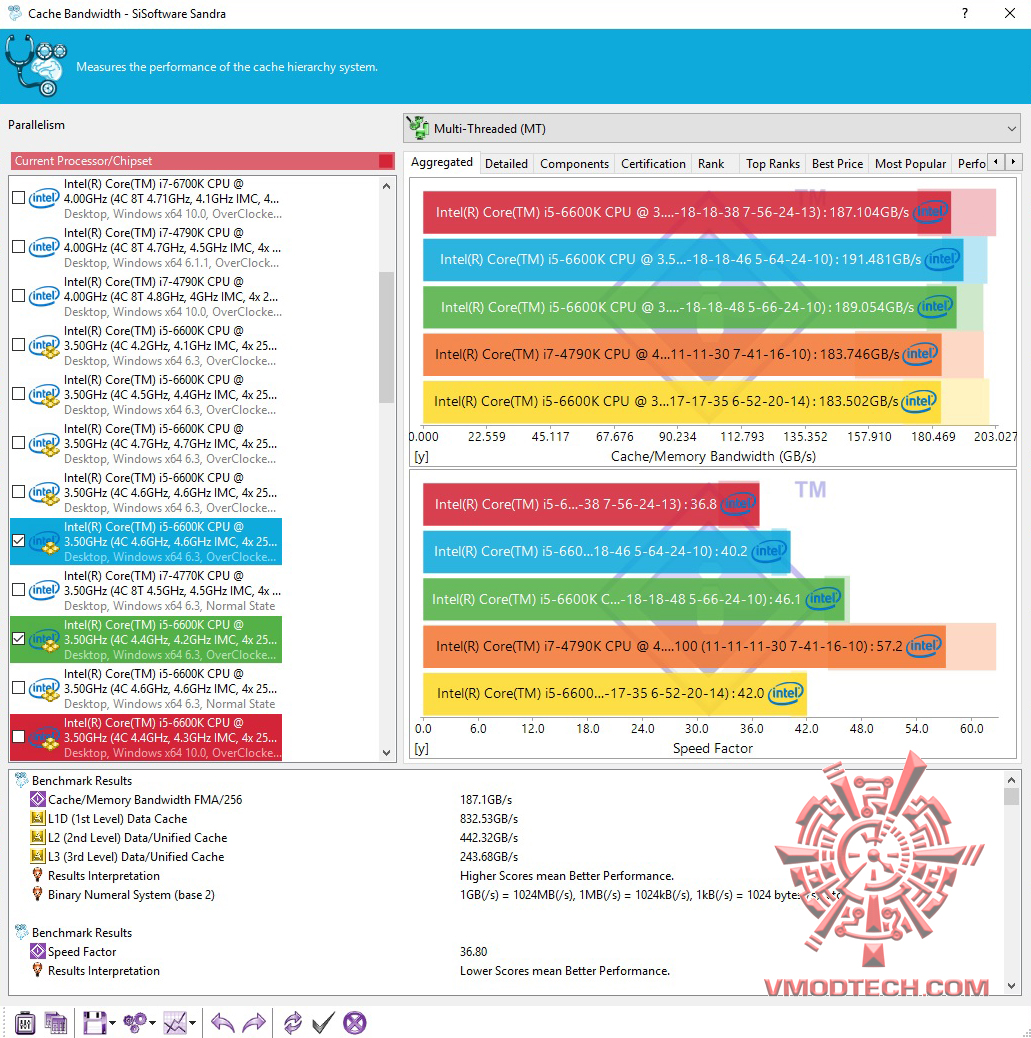The height and width of the screenshot is (1038, 1031).
Task: Click the copy tables icon in bottom toolbar
Action: tap(56, 1023)
